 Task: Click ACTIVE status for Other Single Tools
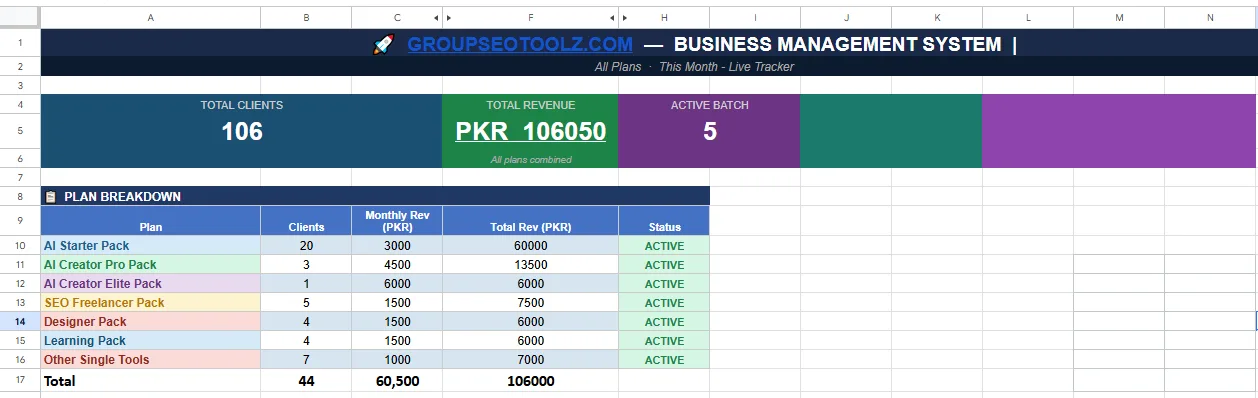point(664,360)
